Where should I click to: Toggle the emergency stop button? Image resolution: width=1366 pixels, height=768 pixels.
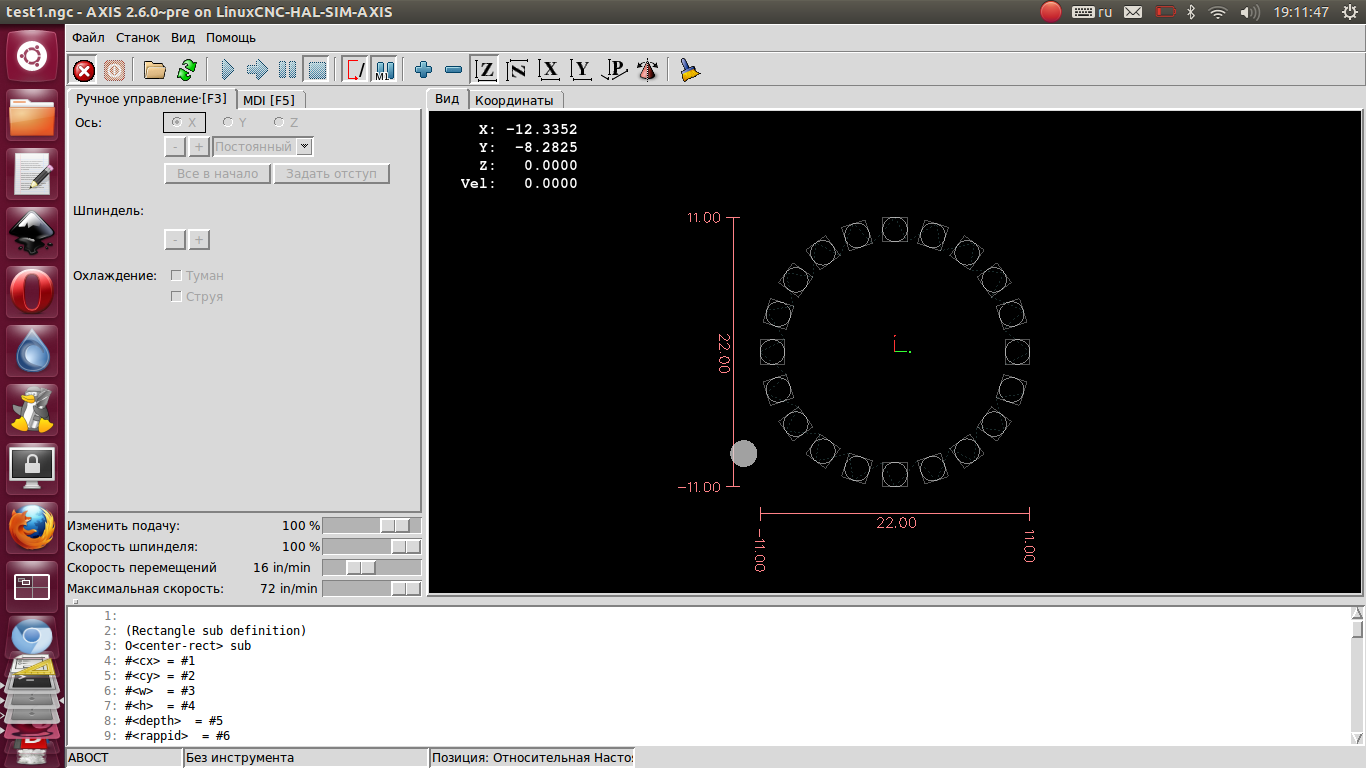coord(84,70)
